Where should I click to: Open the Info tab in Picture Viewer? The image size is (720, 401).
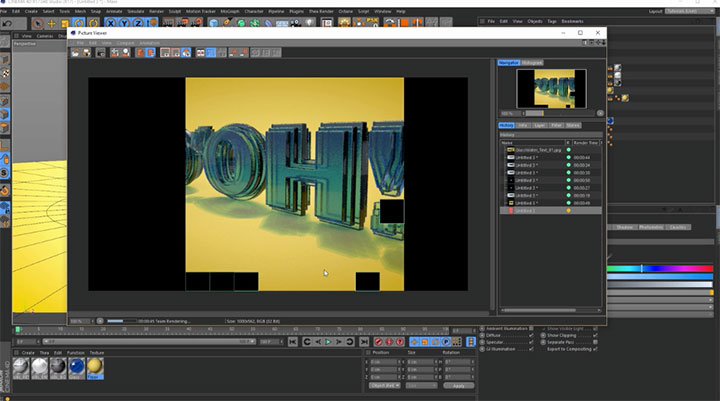point(523,125)
